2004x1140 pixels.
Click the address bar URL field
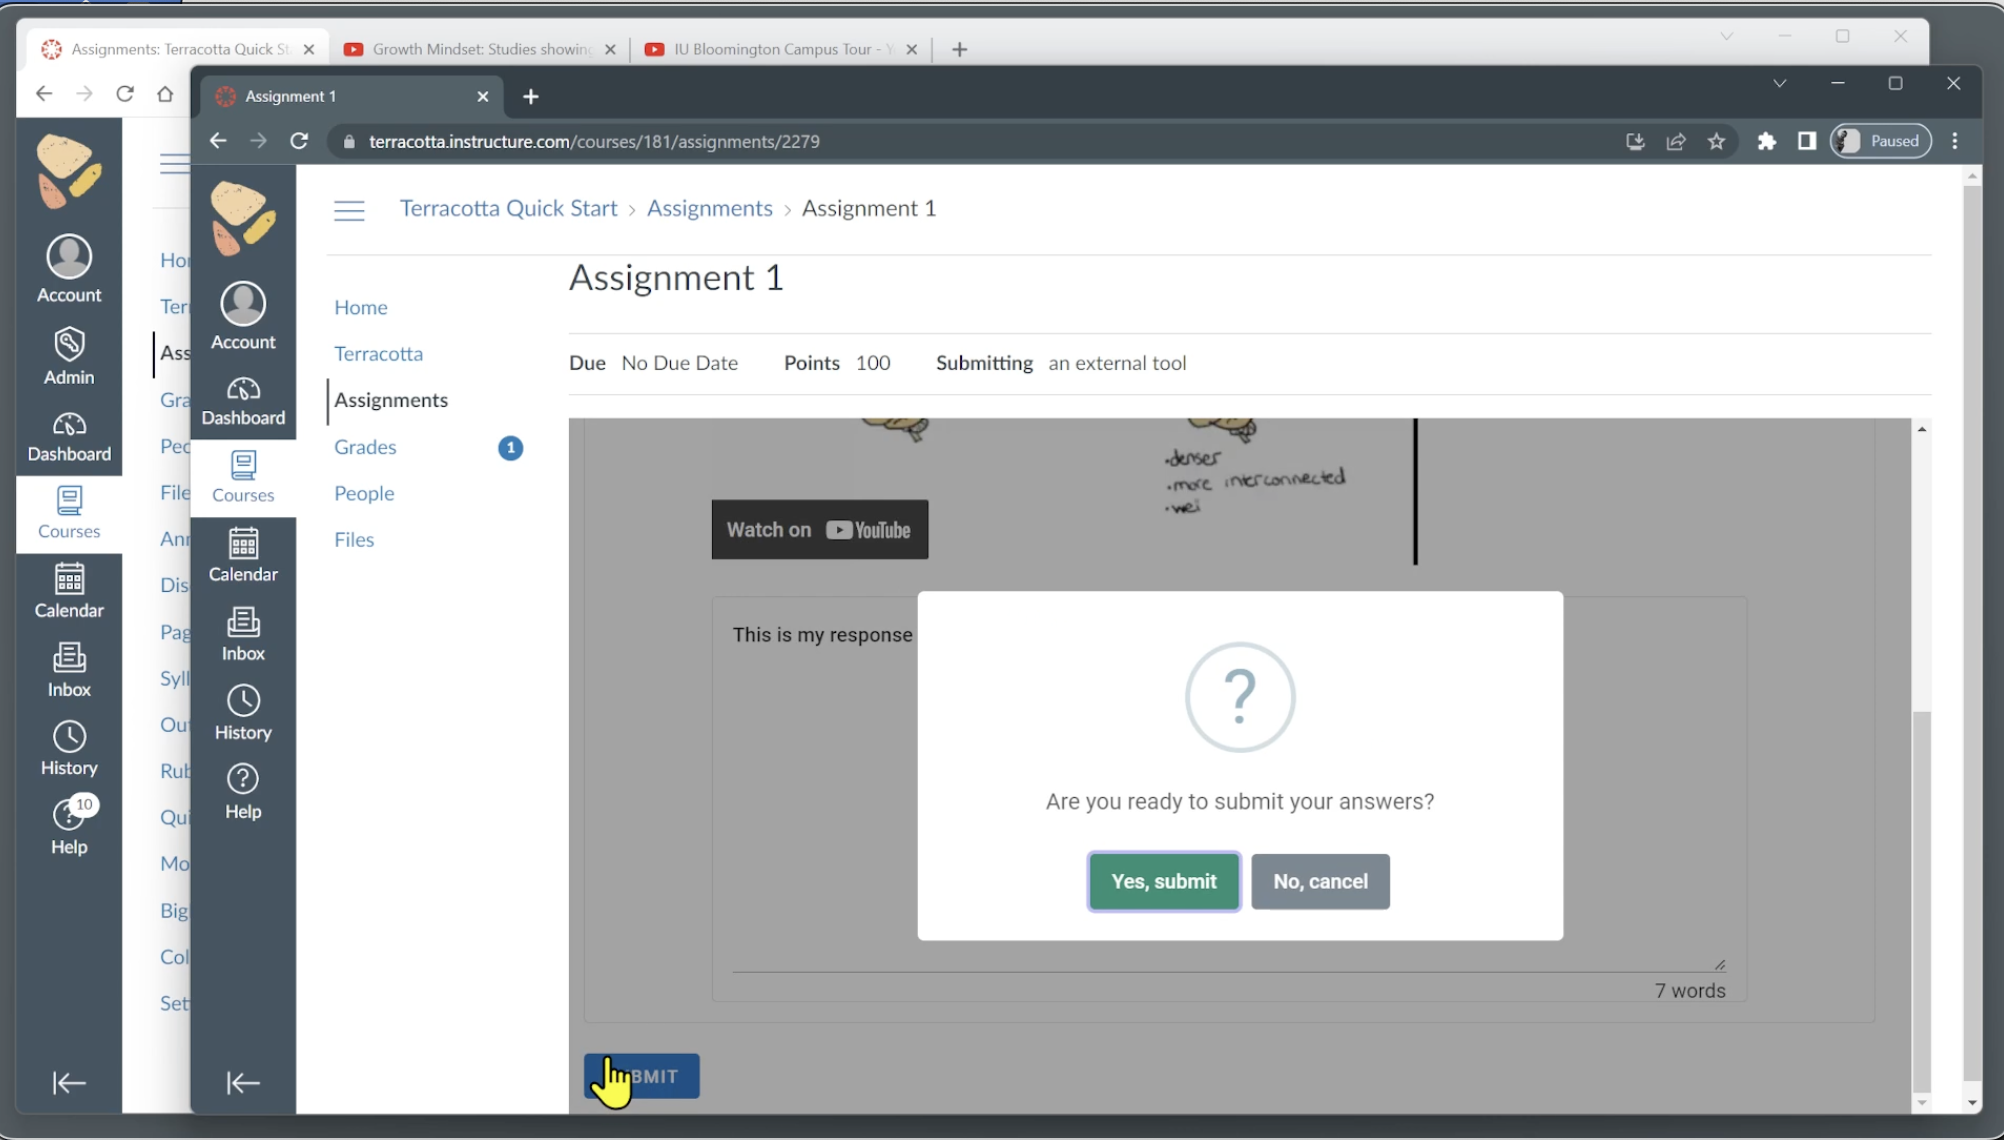coord(980,141)
